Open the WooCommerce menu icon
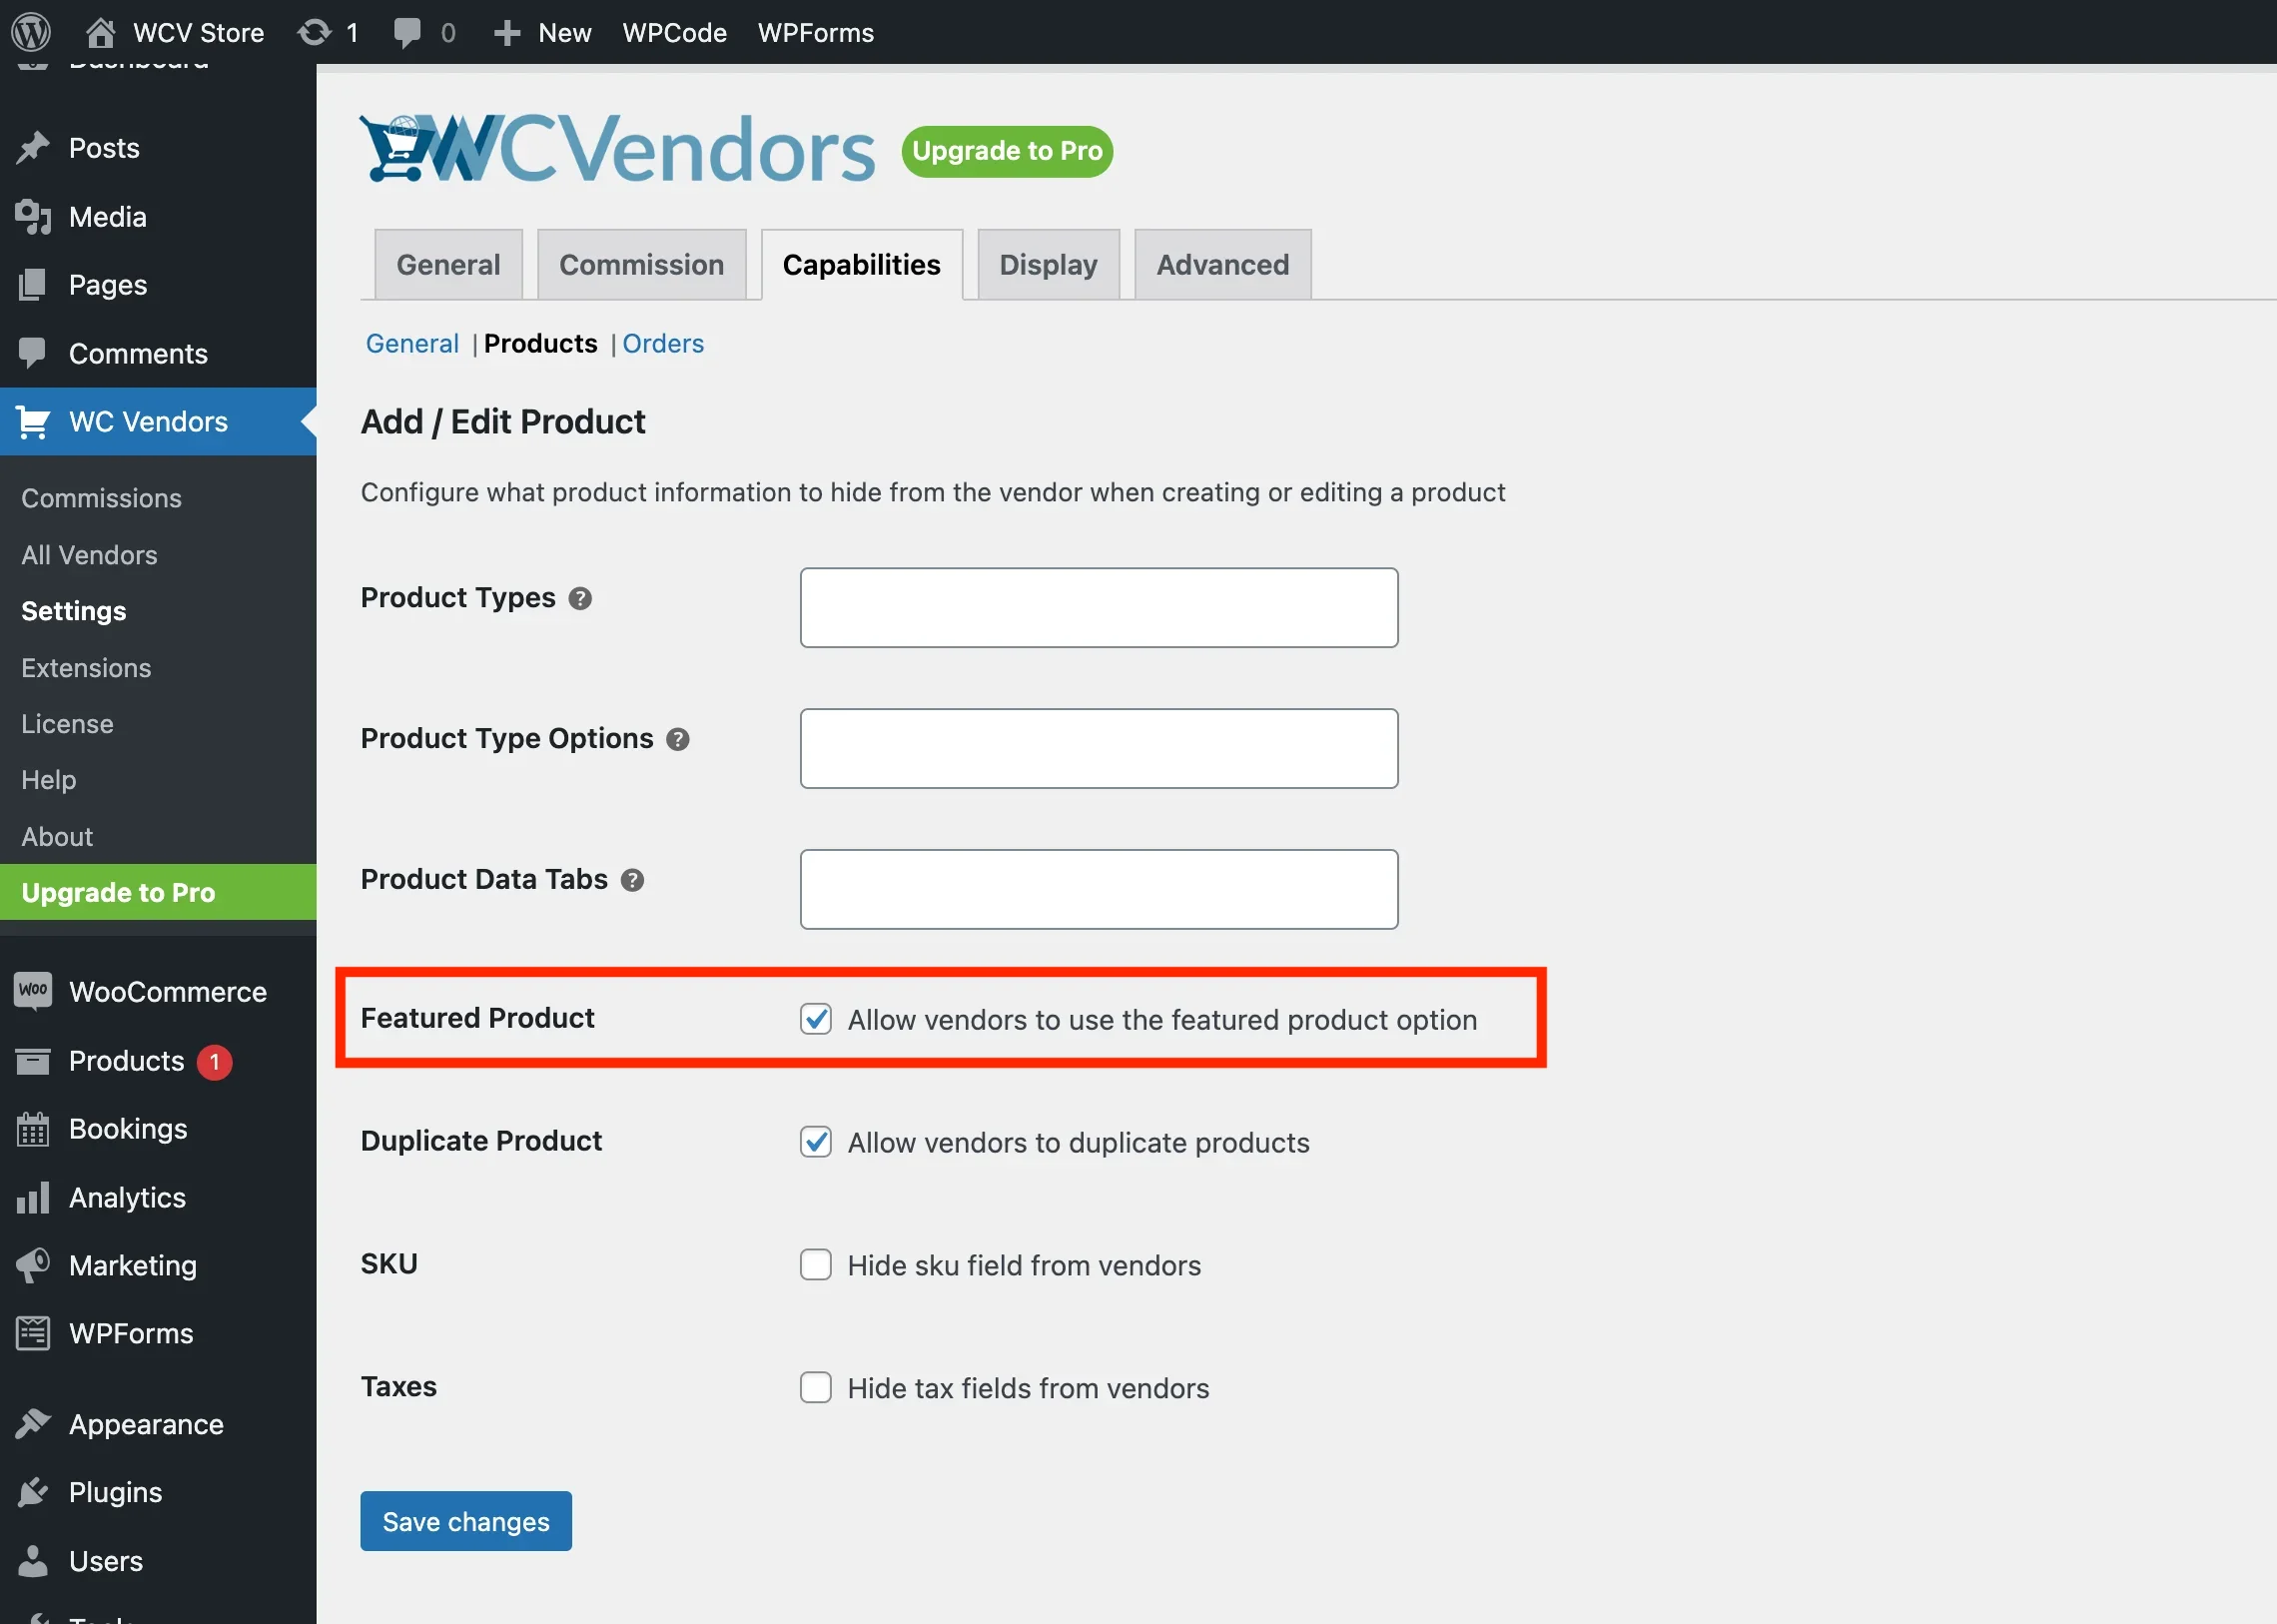This screenshot has width=2277, height=1624. click(x=33, y=991)
